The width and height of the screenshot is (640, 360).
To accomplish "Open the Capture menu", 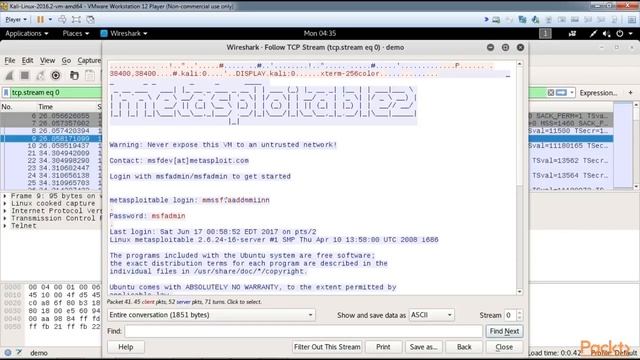I will [x=89, y=60].
